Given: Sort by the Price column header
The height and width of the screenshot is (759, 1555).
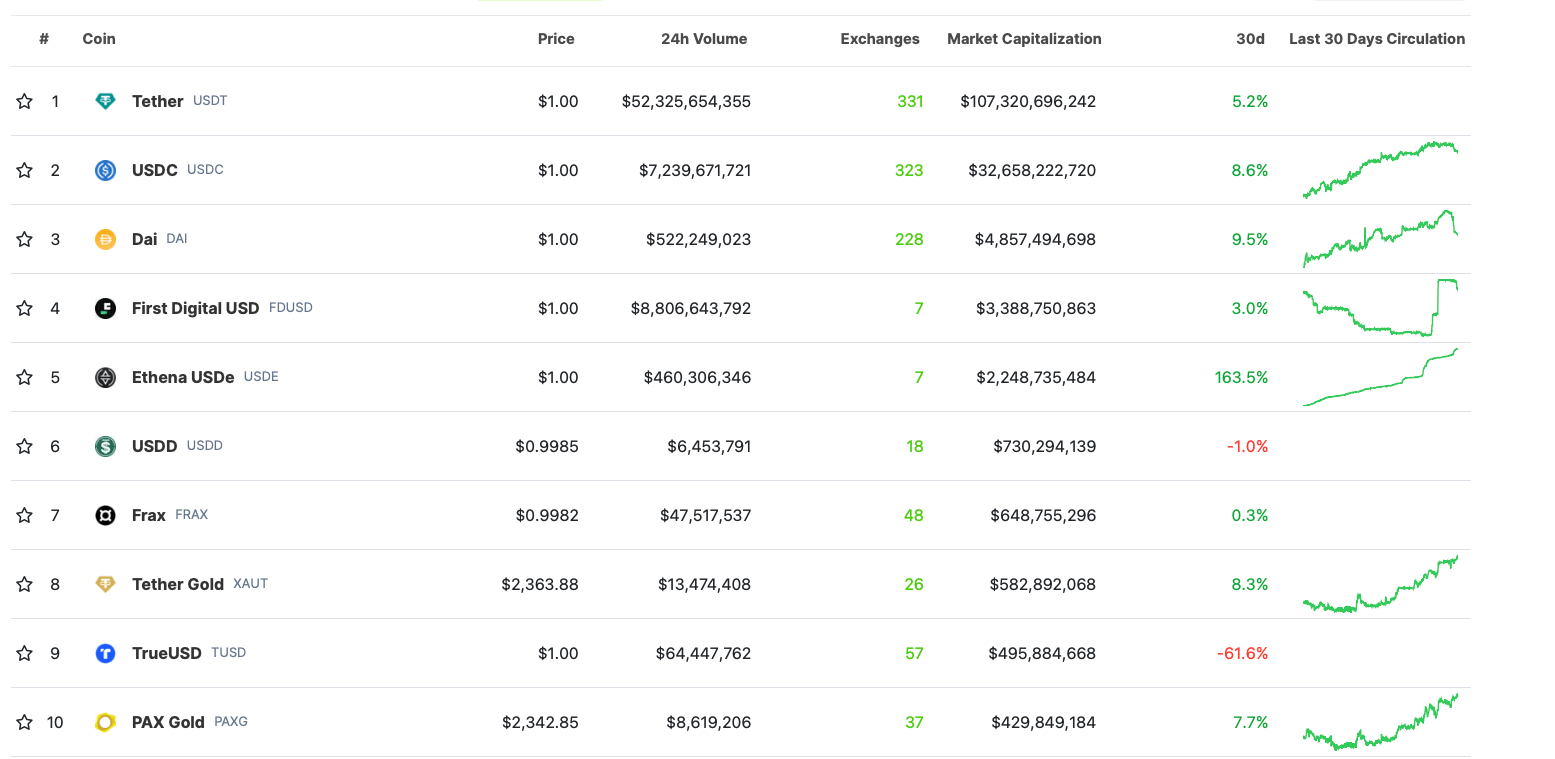Looking at the screenshot, I should tap(556, 39).
